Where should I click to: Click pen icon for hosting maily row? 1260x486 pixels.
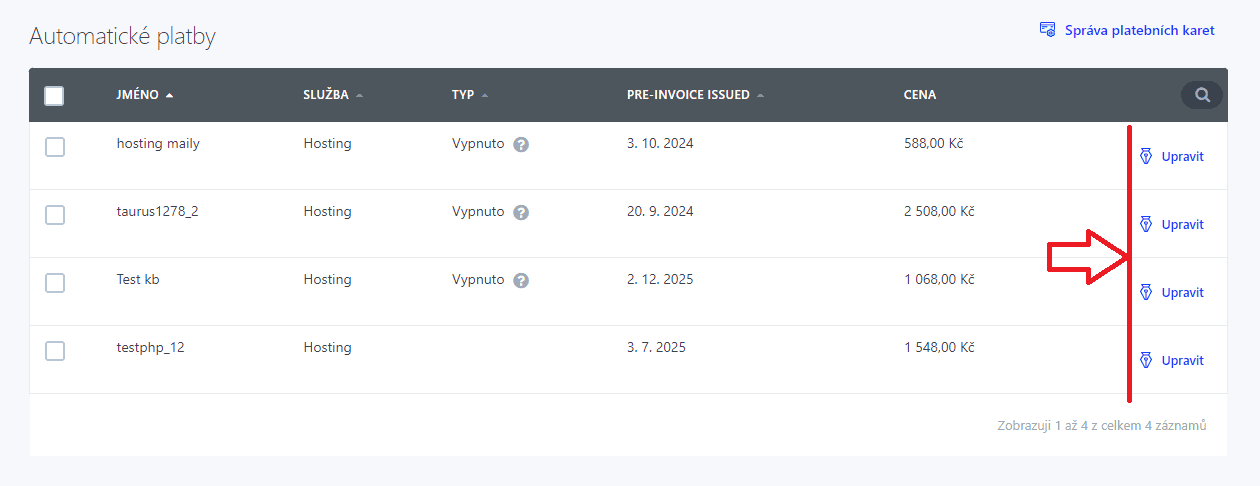coord(1146,156)
